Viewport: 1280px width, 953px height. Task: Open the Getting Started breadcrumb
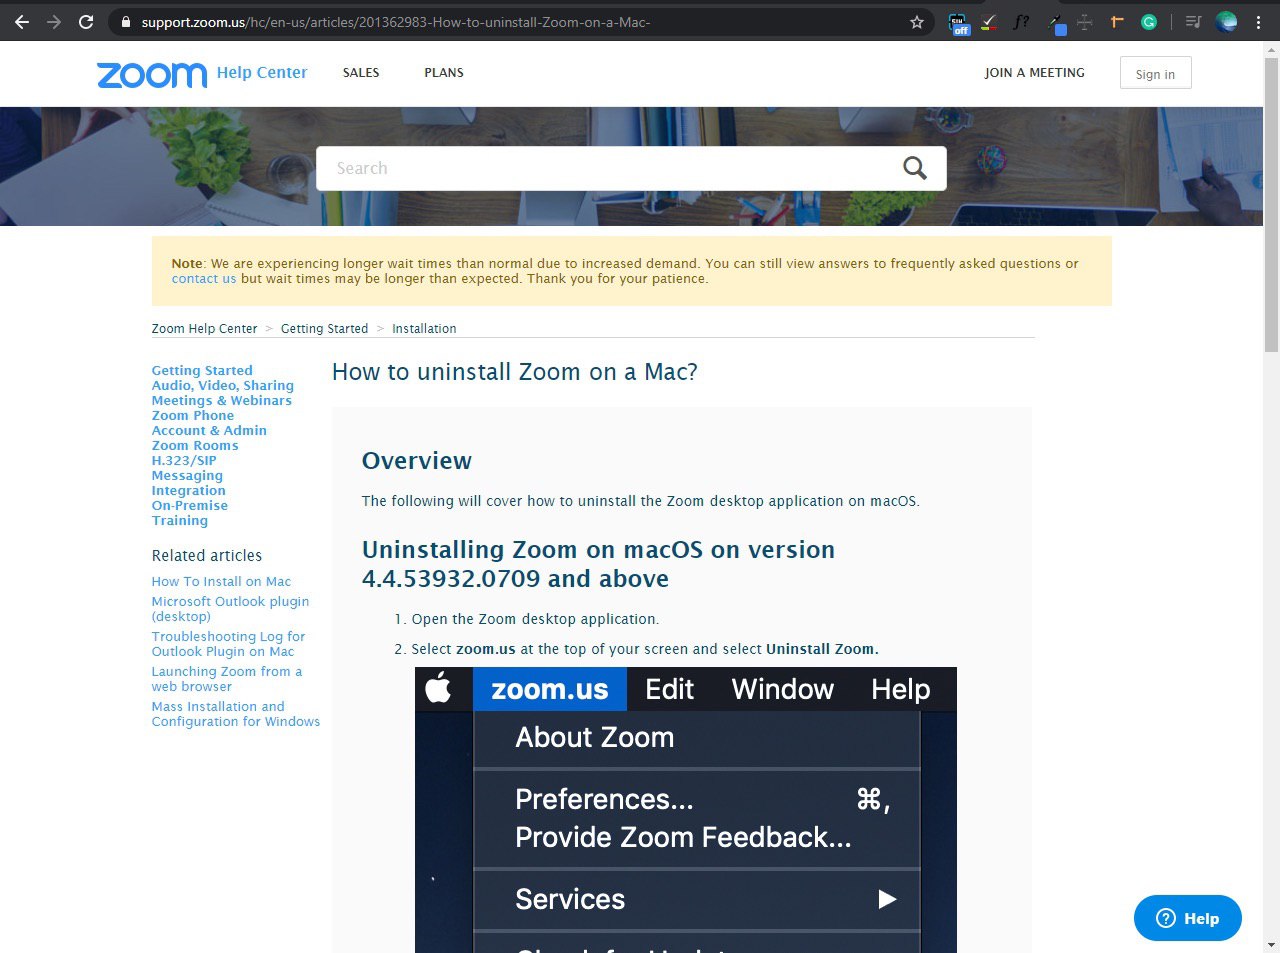[x=324, y=328]
